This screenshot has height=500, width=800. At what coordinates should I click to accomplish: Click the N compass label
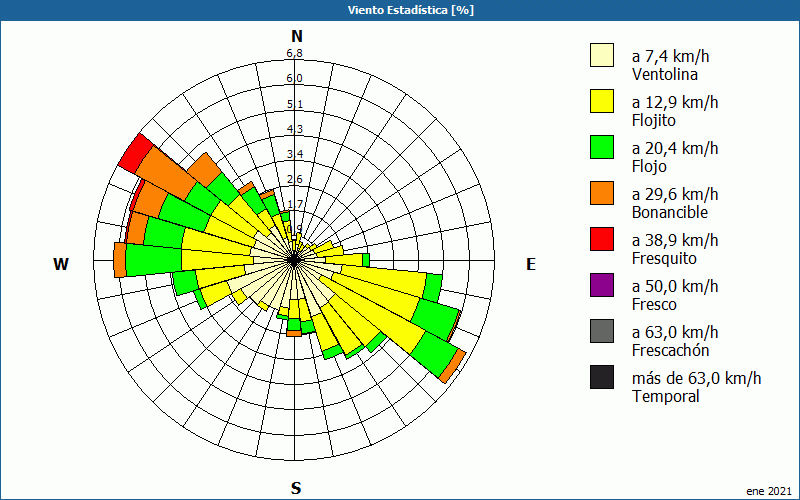[296, 36]
